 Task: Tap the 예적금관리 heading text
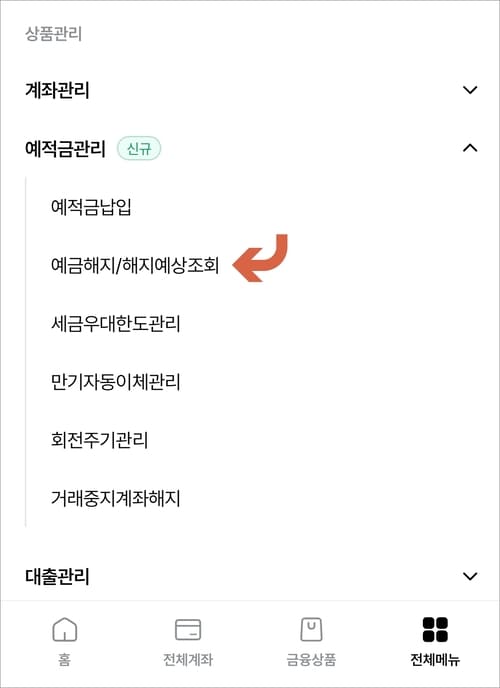65,149
